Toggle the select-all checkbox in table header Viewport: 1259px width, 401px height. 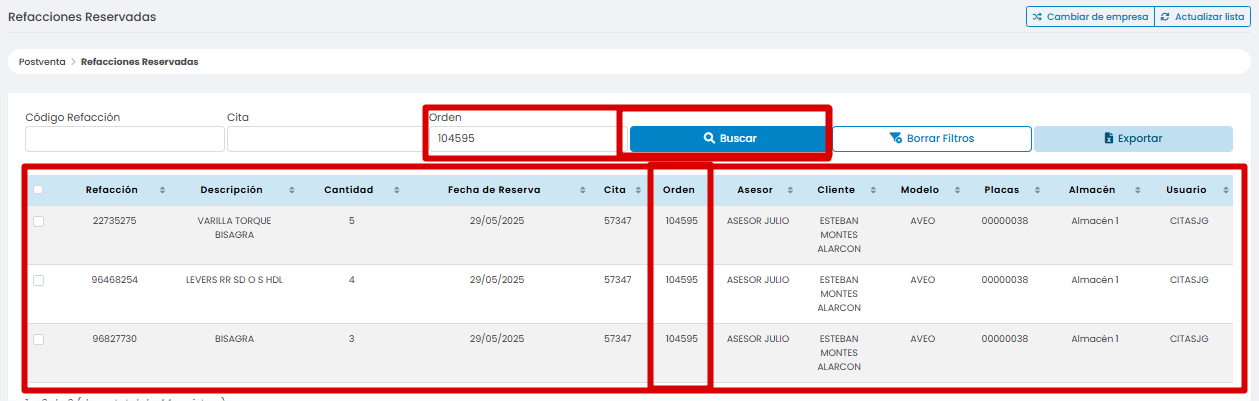point(38,190)
